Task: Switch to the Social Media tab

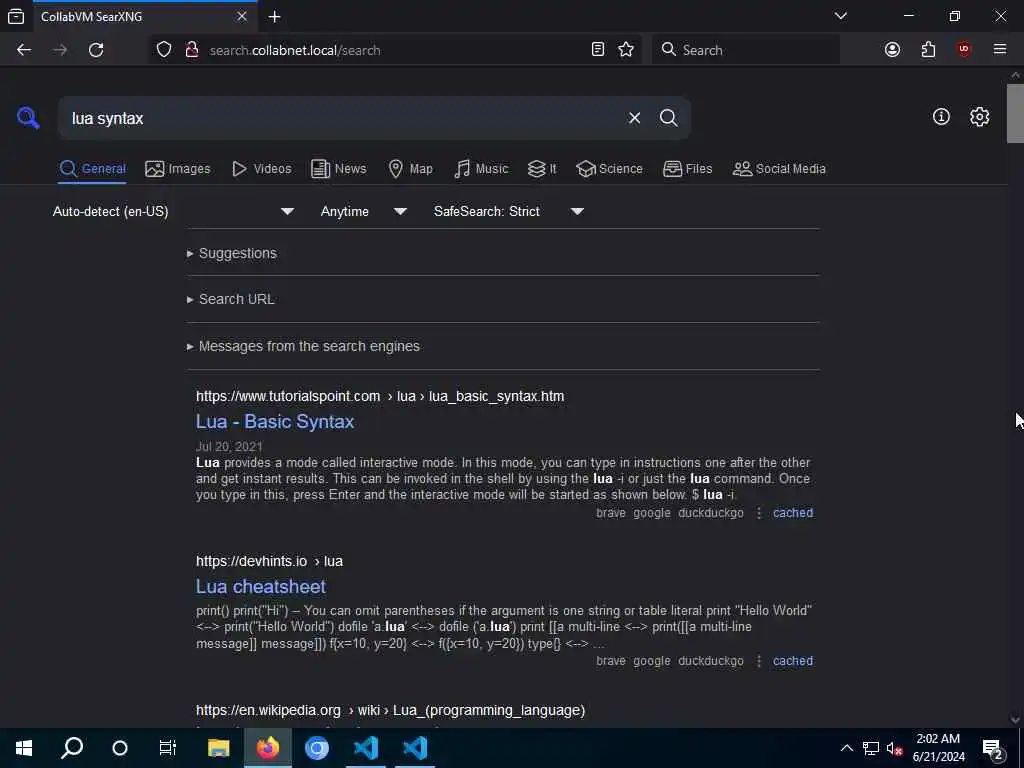Action: 779,168
